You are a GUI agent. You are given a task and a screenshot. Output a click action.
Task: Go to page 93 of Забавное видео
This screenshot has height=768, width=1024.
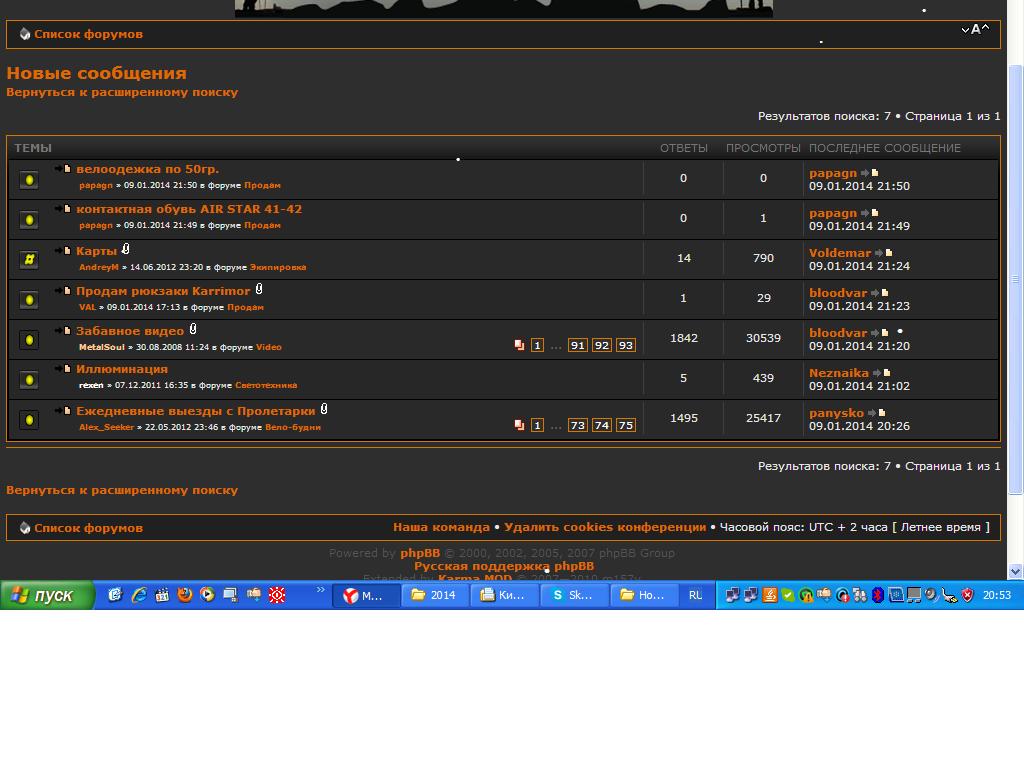tap(625, 345)
